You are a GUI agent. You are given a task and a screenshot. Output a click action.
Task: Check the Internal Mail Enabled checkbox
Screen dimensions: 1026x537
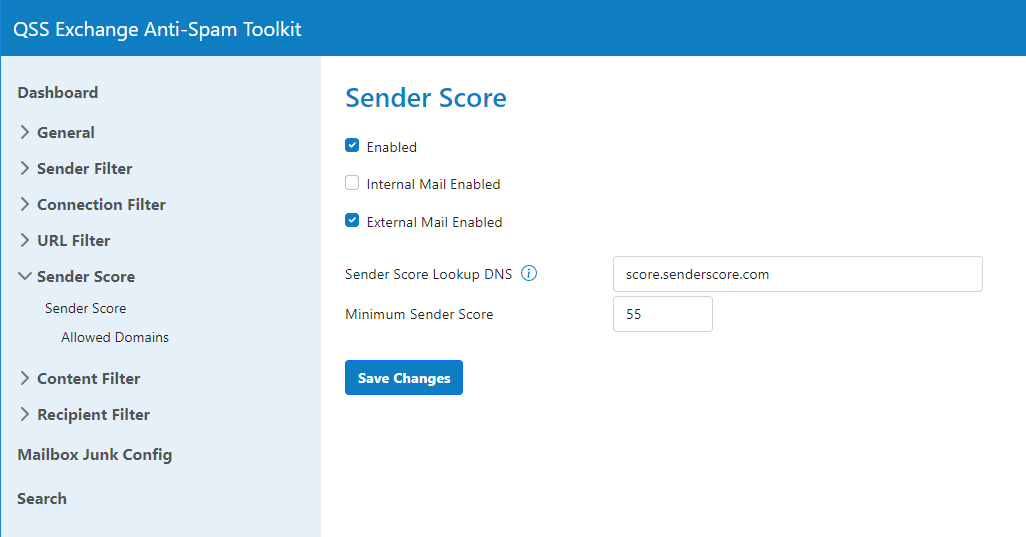point(352,182)
